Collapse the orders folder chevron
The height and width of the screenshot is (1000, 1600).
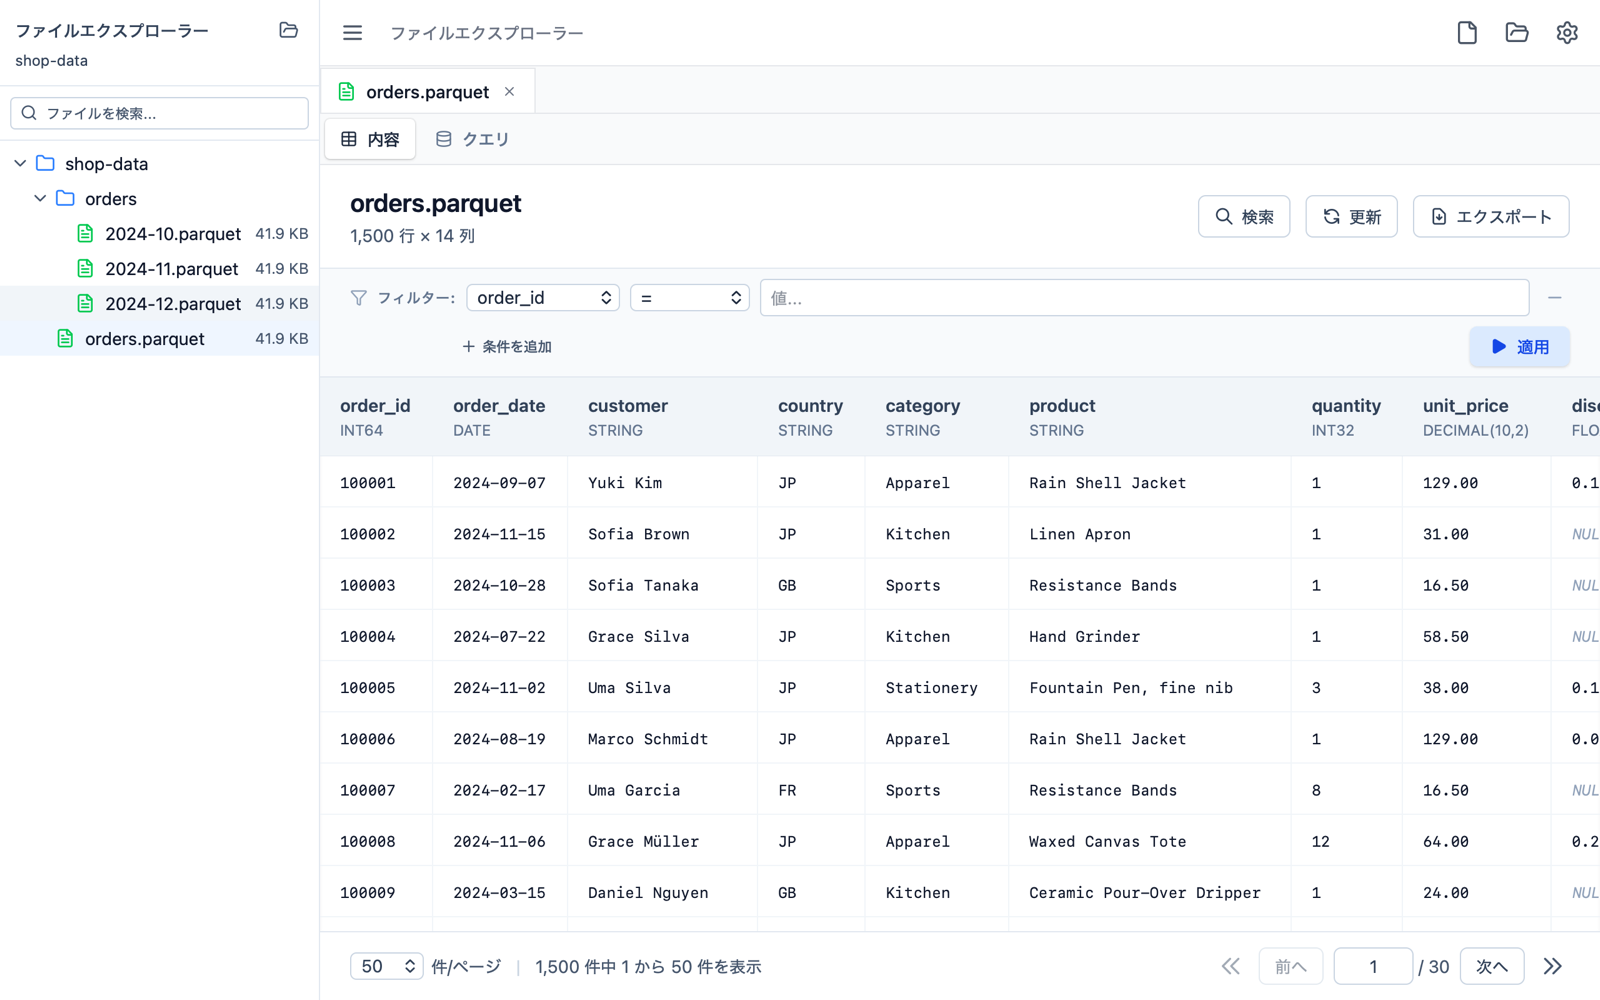(x=40, y=198)
